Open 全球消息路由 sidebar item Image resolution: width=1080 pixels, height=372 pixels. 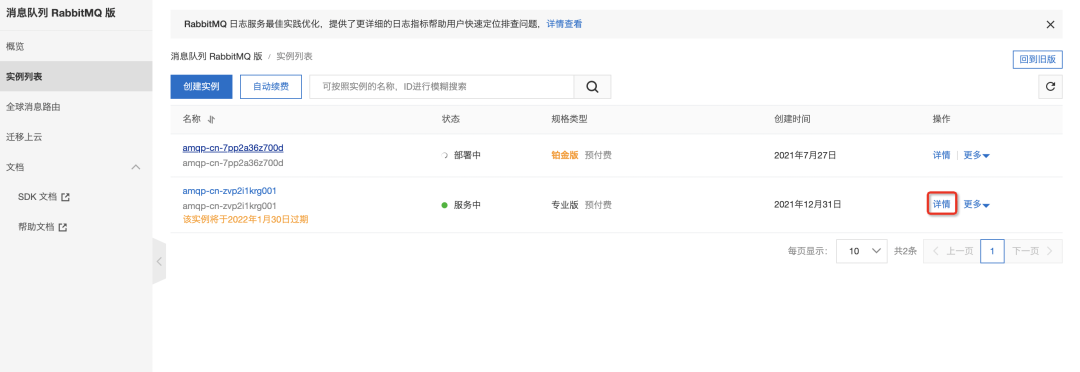point(33,107)
